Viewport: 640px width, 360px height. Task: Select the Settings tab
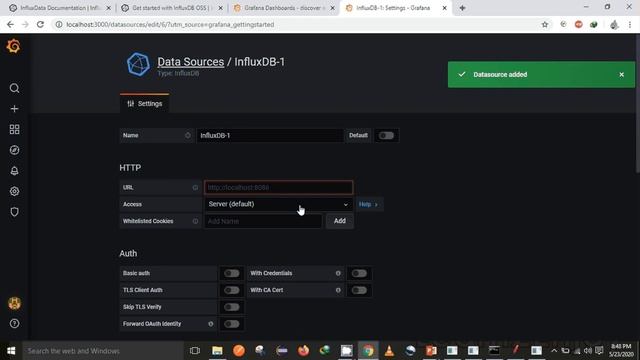click(x=144, y=104)
